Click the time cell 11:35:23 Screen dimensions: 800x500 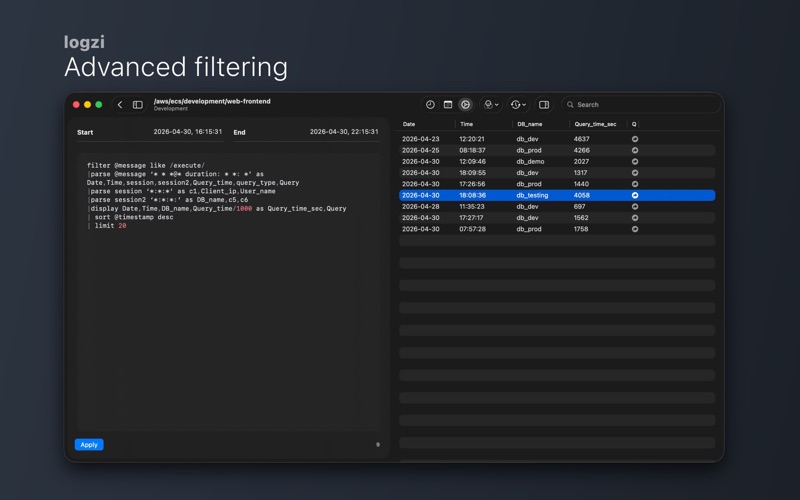click(472, 207)
